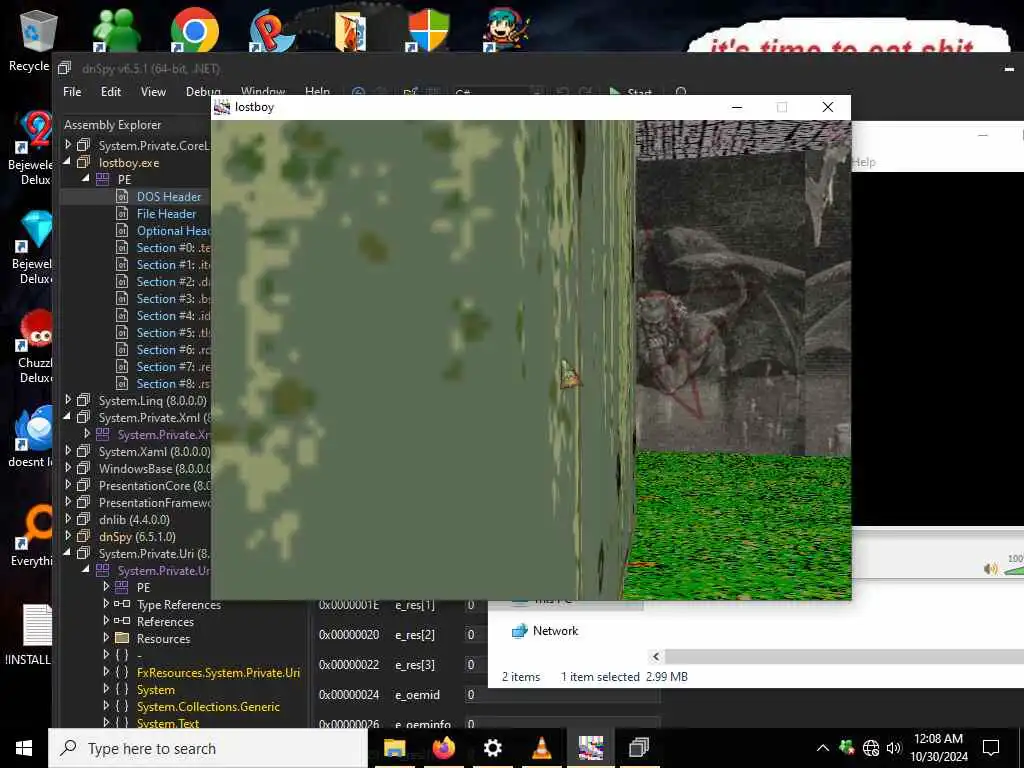Expand the System.Xaml (8.0.0.0) node
Image resolution: width=1024 pixels, height=768 pixels.
(x=68, y=451)
